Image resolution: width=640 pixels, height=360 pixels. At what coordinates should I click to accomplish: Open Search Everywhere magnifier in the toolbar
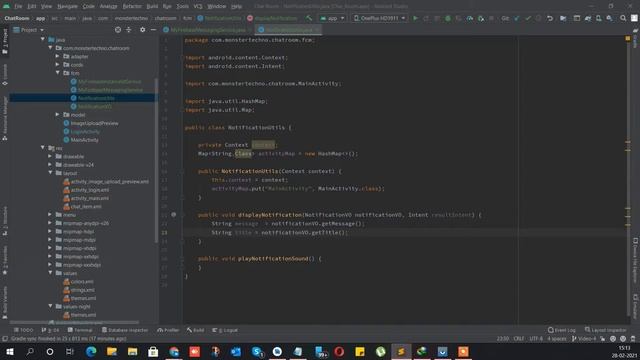click(623, 18)
